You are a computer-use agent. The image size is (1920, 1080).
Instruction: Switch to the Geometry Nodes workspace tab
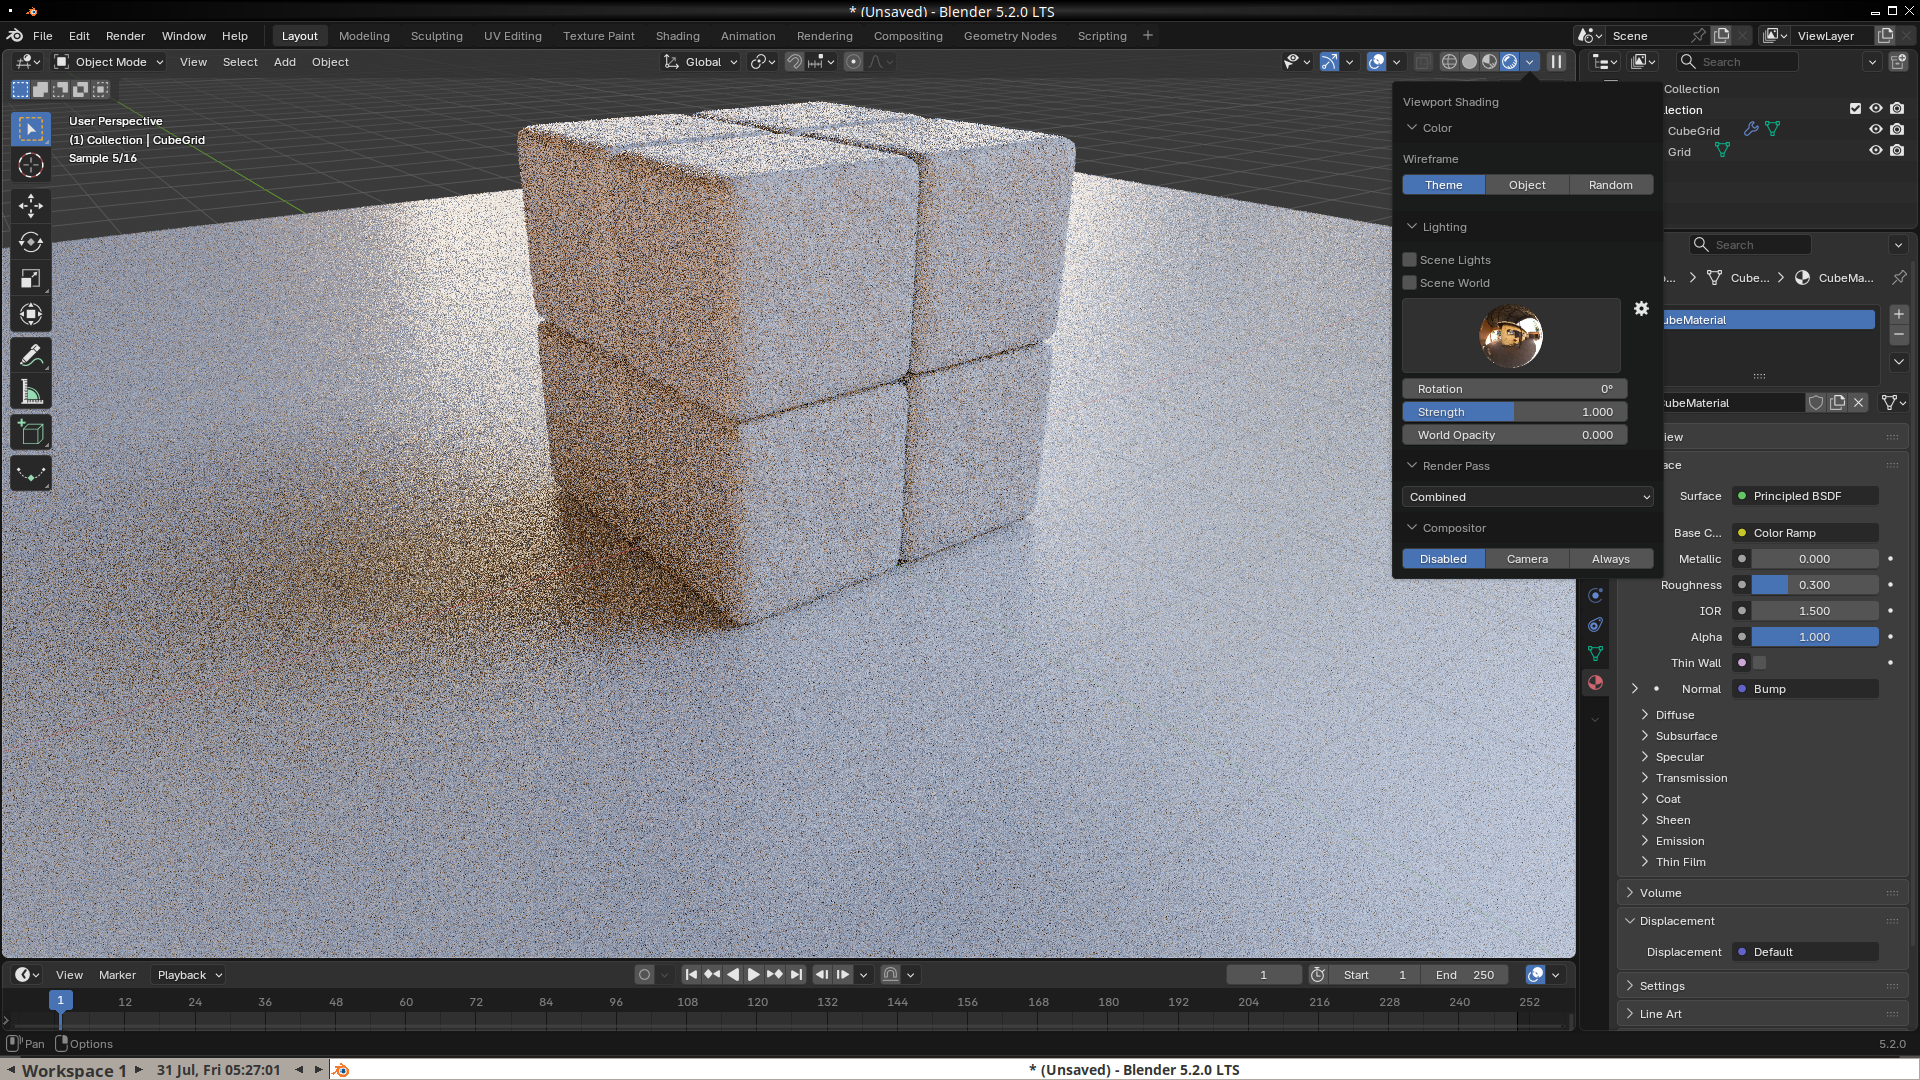[x=1010, y=36]
